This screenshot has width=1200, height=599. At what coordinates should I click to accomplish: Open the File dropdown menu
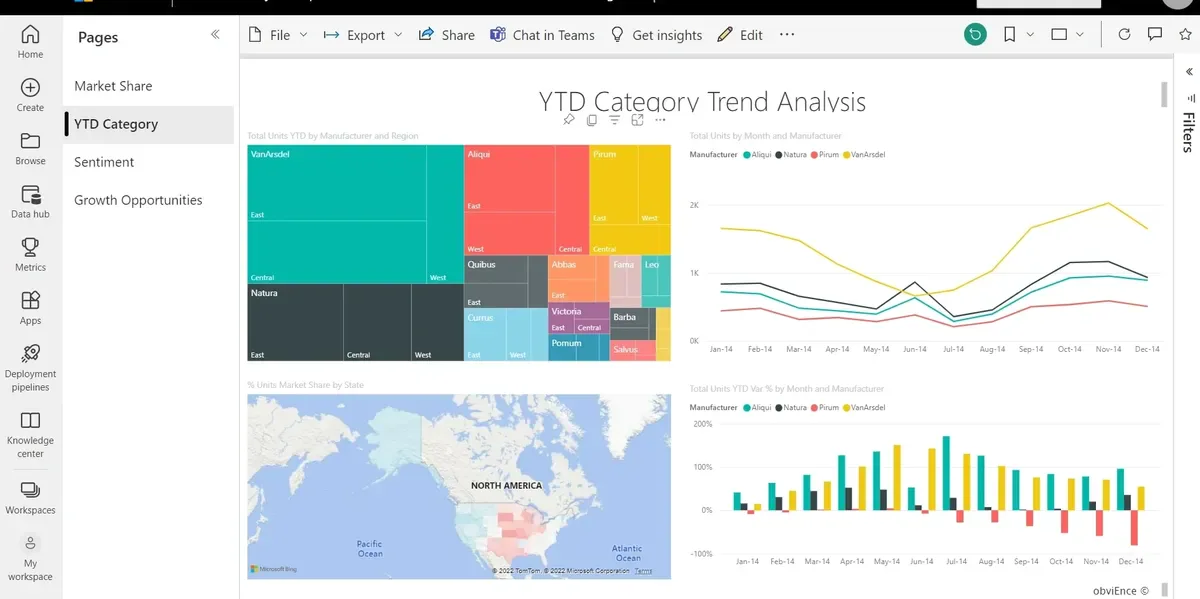(278, 35)
